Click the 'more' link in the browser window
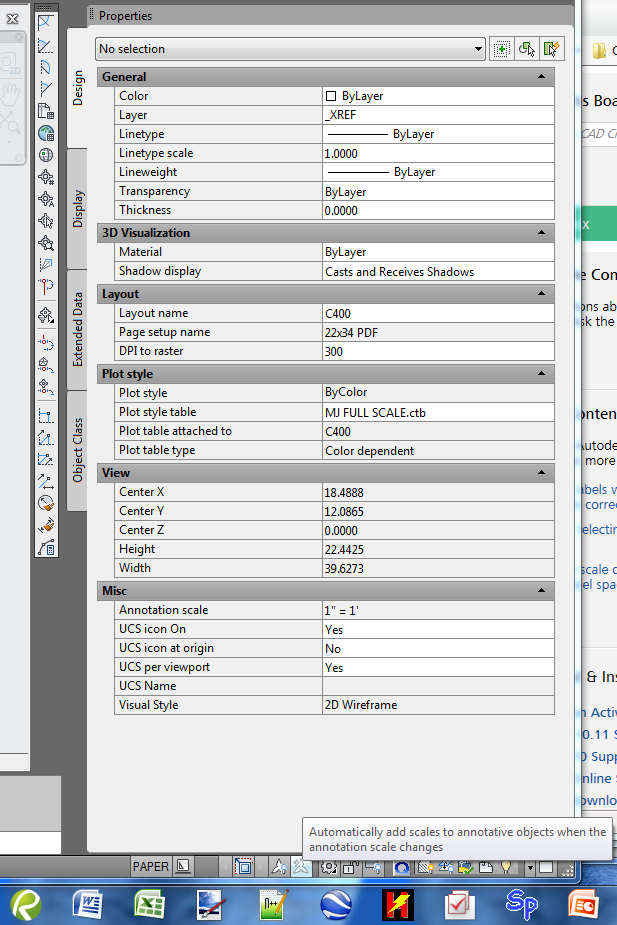The image size is (617, 925). [600, 461]
